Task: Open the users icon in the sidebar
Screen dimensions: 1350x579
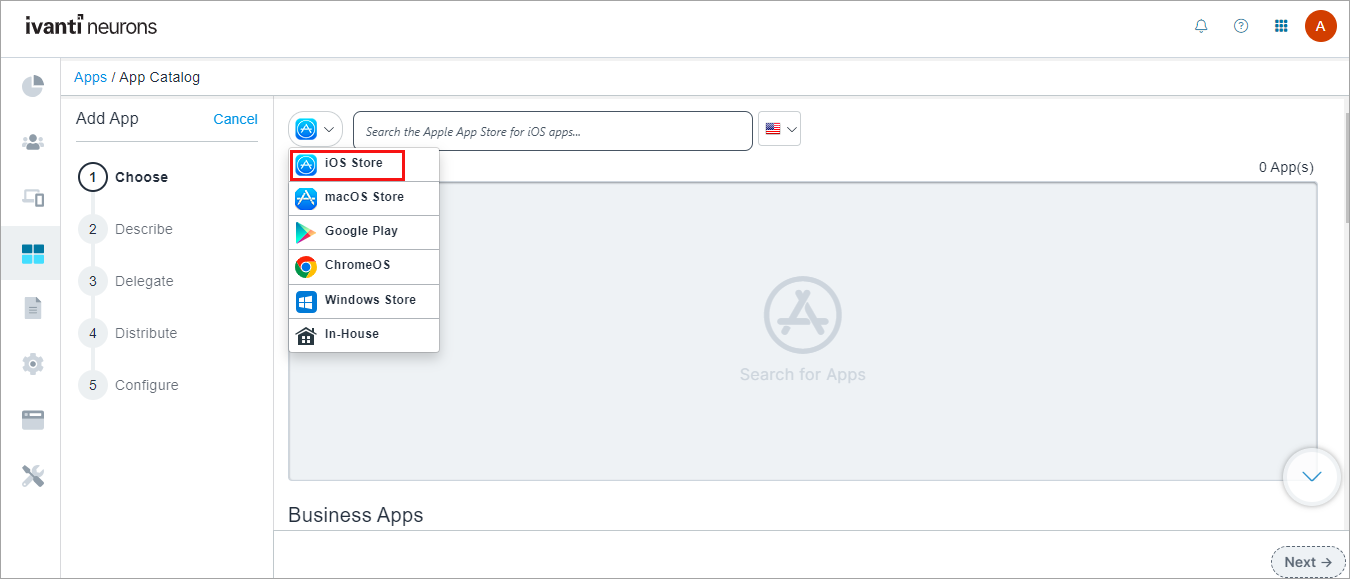Action: point(32,141)
